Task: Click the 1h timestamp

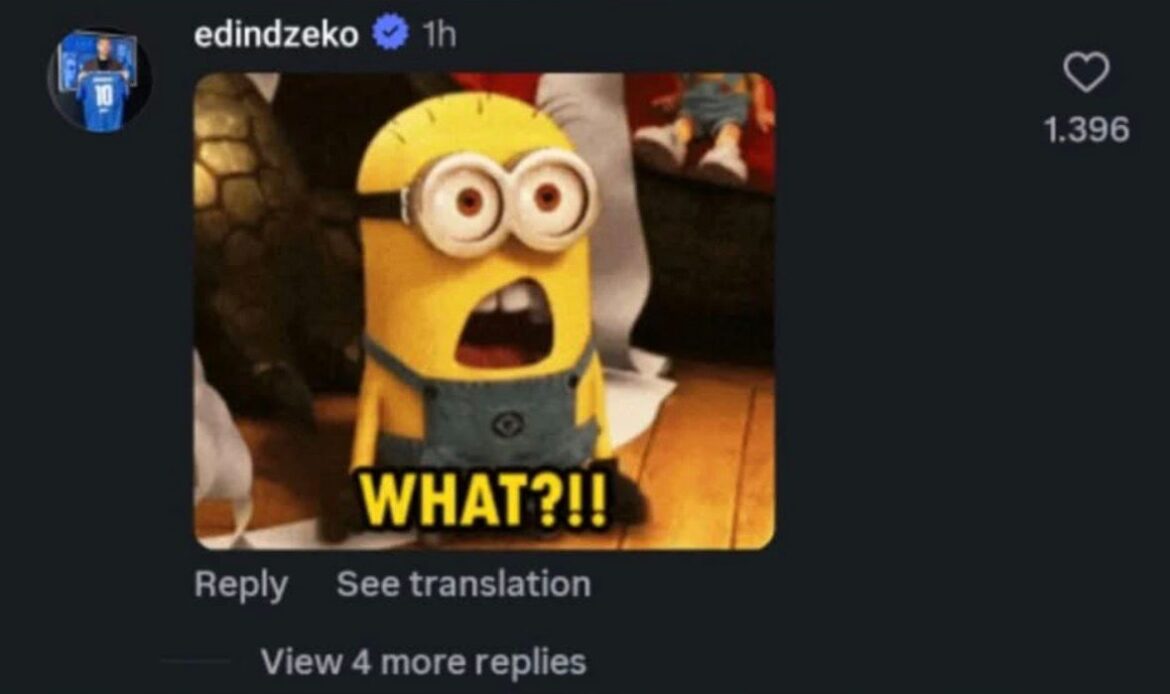Action: (x=439, y=34)
